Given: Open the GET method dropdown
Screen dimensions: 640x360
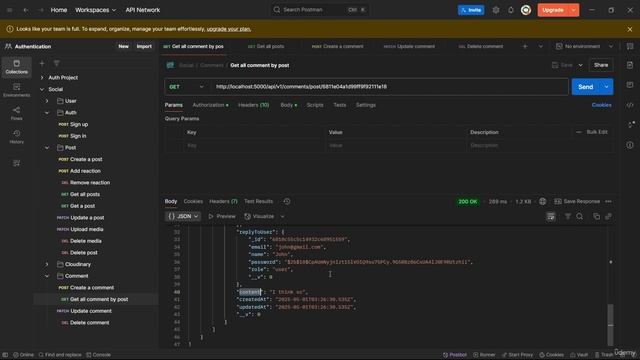Looking at the screenshot, I should (186, 87).
